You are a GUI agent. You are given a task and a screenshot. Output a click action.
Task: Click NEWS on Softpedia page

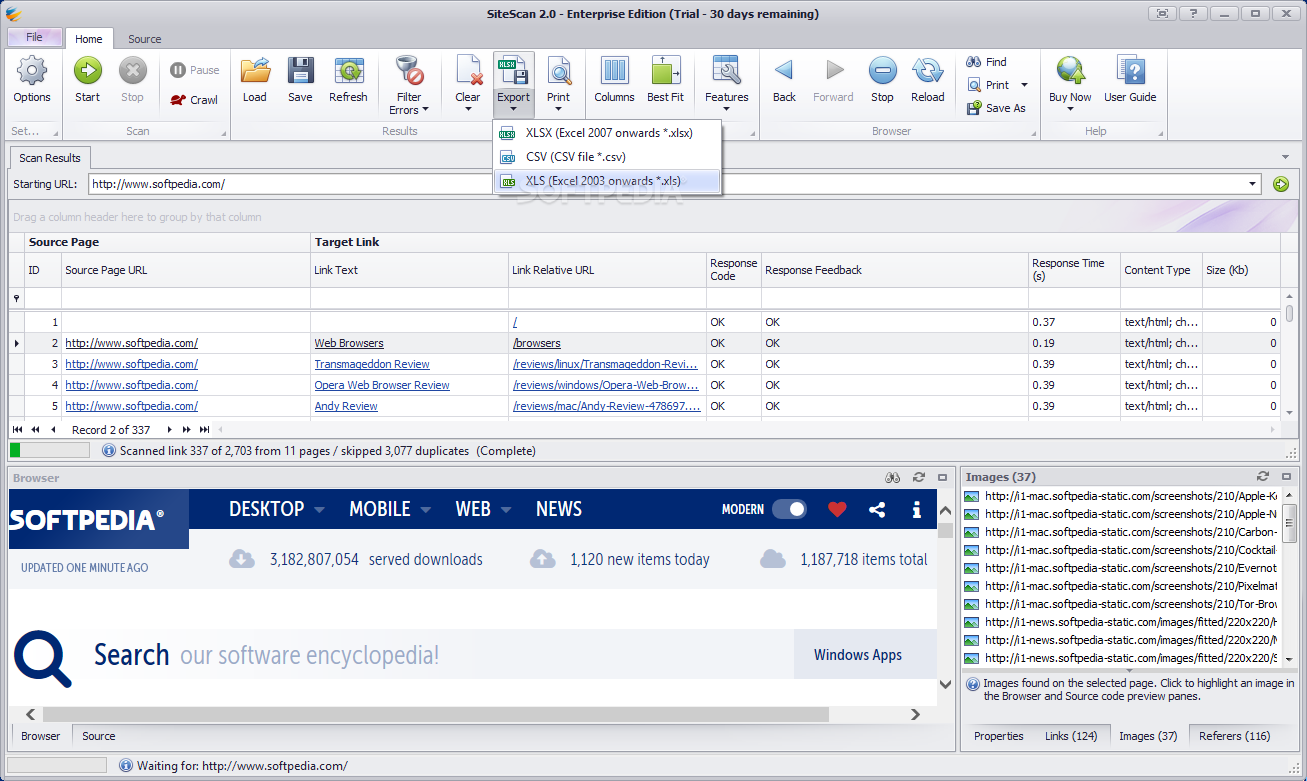pos(559,509)
